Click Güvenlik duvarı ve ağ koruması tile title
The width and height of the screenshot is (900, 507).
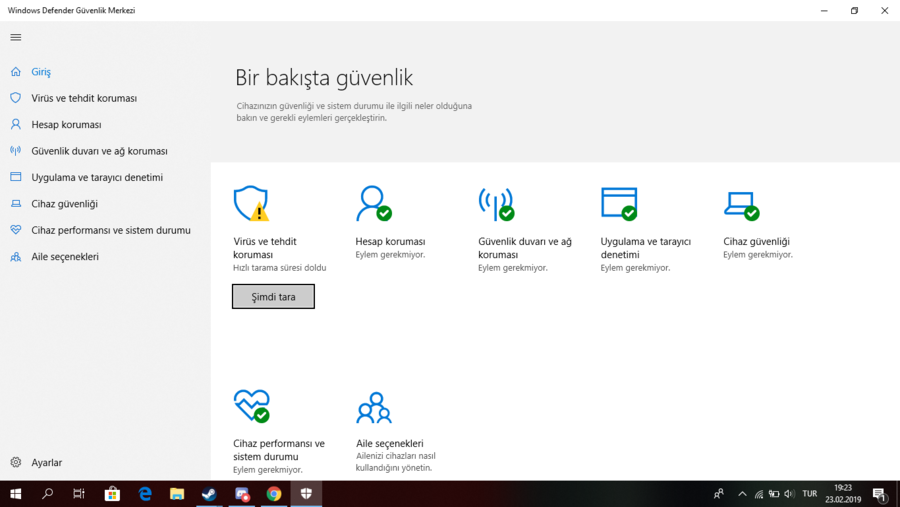point(525,248)
